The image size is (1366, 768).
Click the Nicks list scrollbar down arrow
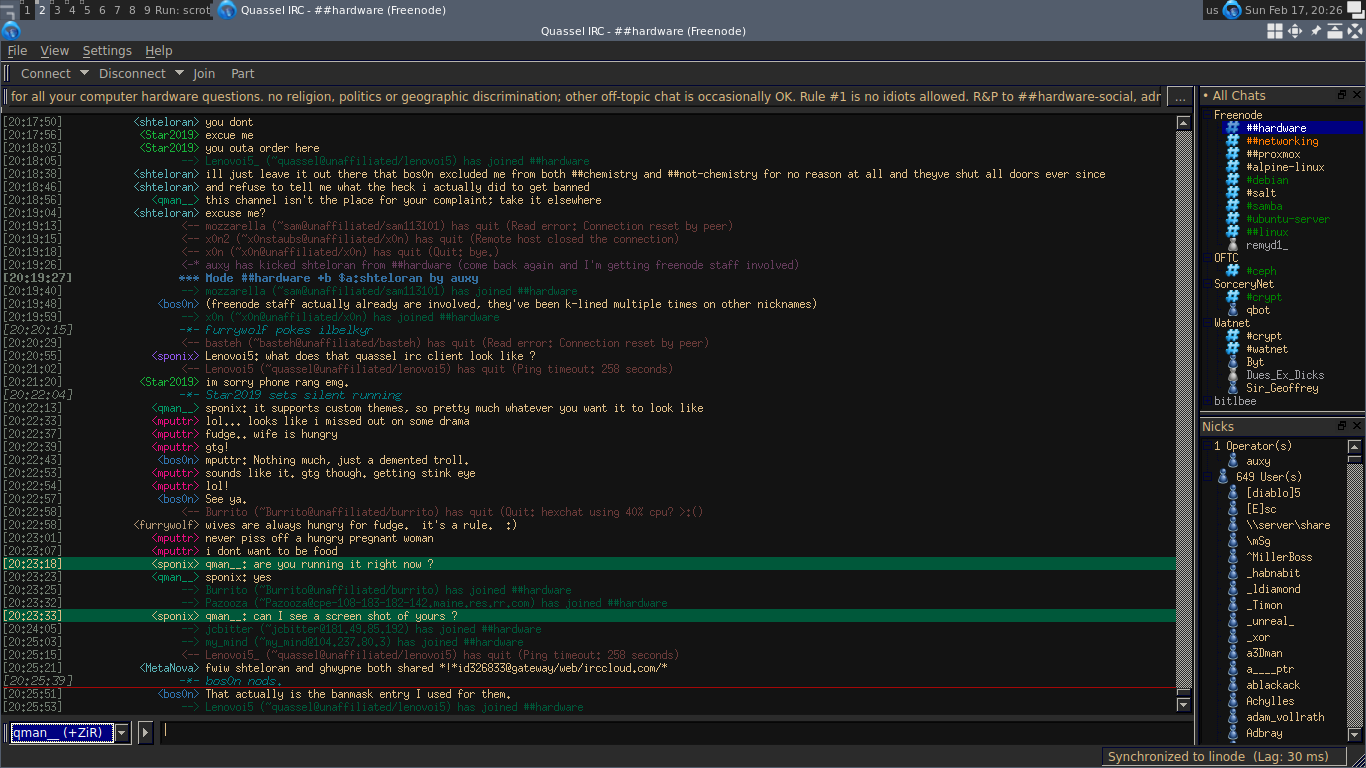pyautogui.click(x=1355, y=735)
